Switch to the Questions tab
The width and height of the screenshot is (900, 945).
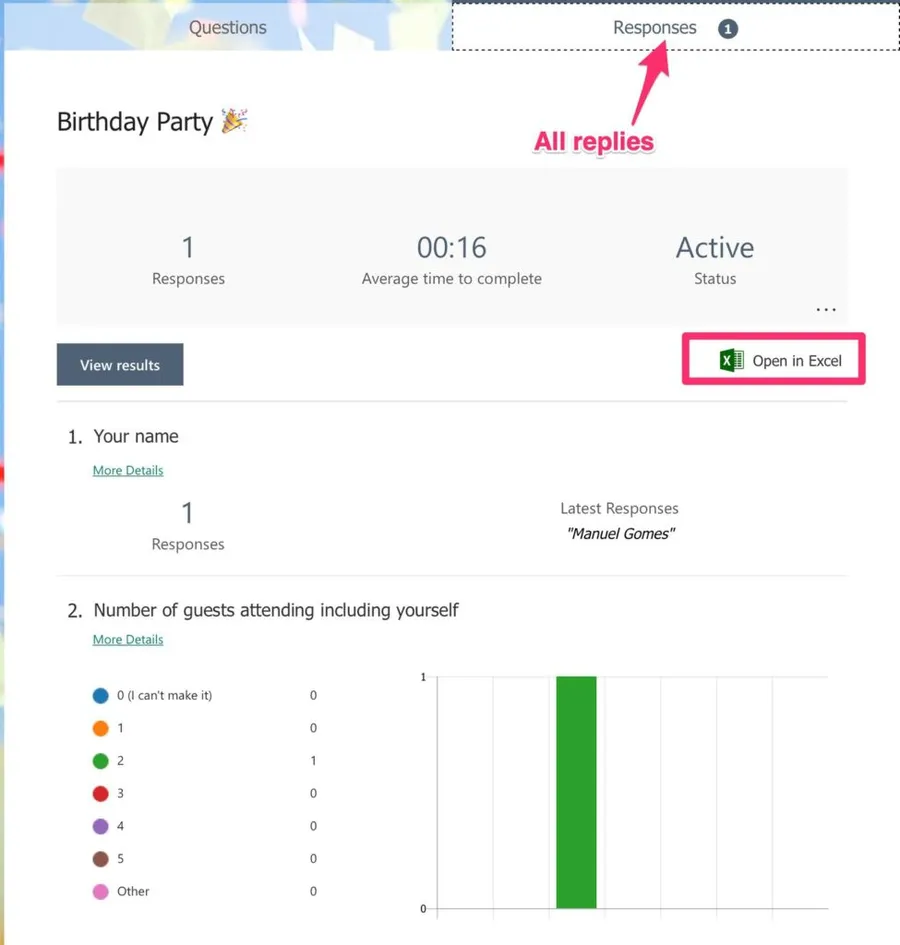pos(228,28)
